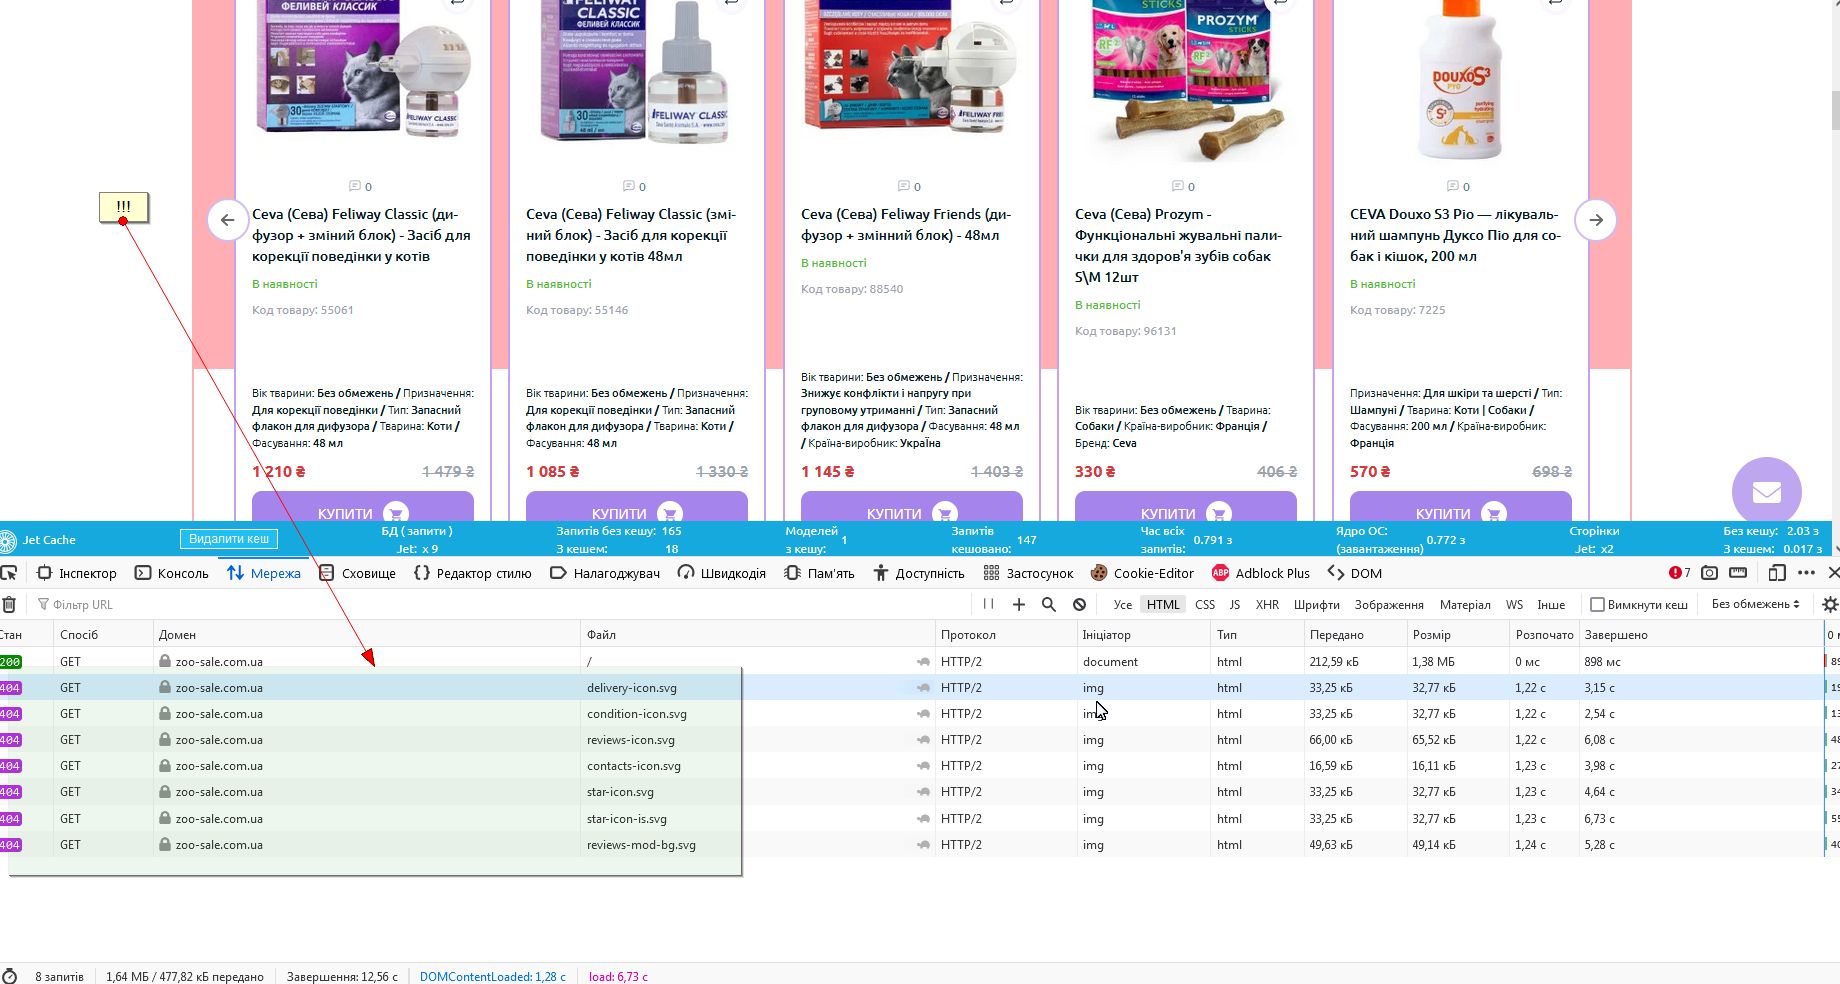Screen dimensions: 1840x984
Task: Click the 'Фільтр URL' input field
Action: [505, 604]
